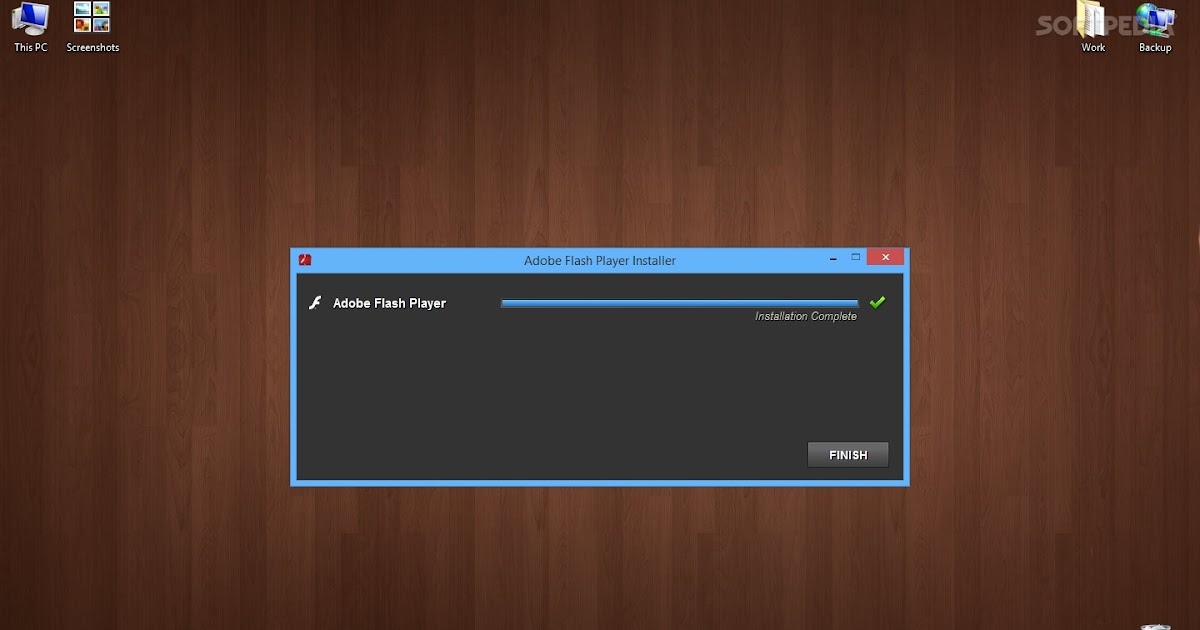
Task: Click the 'Adobe Flash Player' label
Action: (389, 303)
